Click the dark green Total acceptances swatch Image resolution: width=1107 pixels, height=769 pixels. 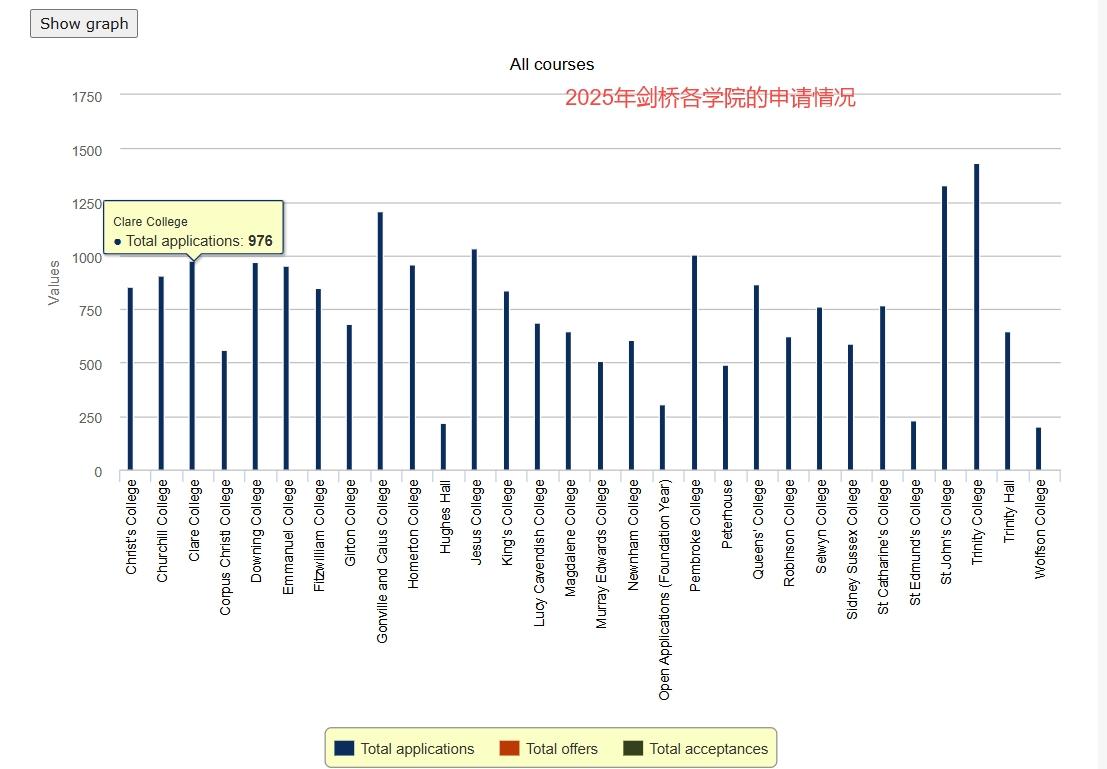click(x=633, y=749)
